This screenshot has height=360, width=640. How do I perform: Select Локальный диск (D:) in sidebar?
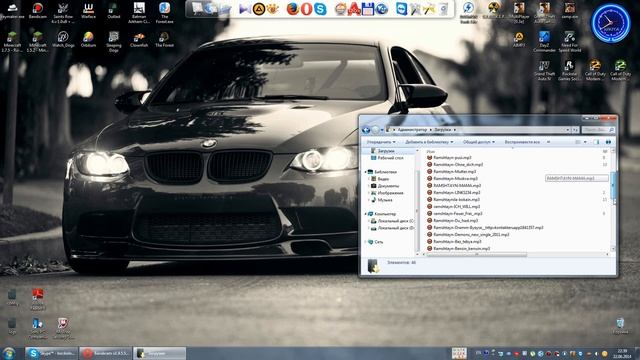tap(392, 228)
